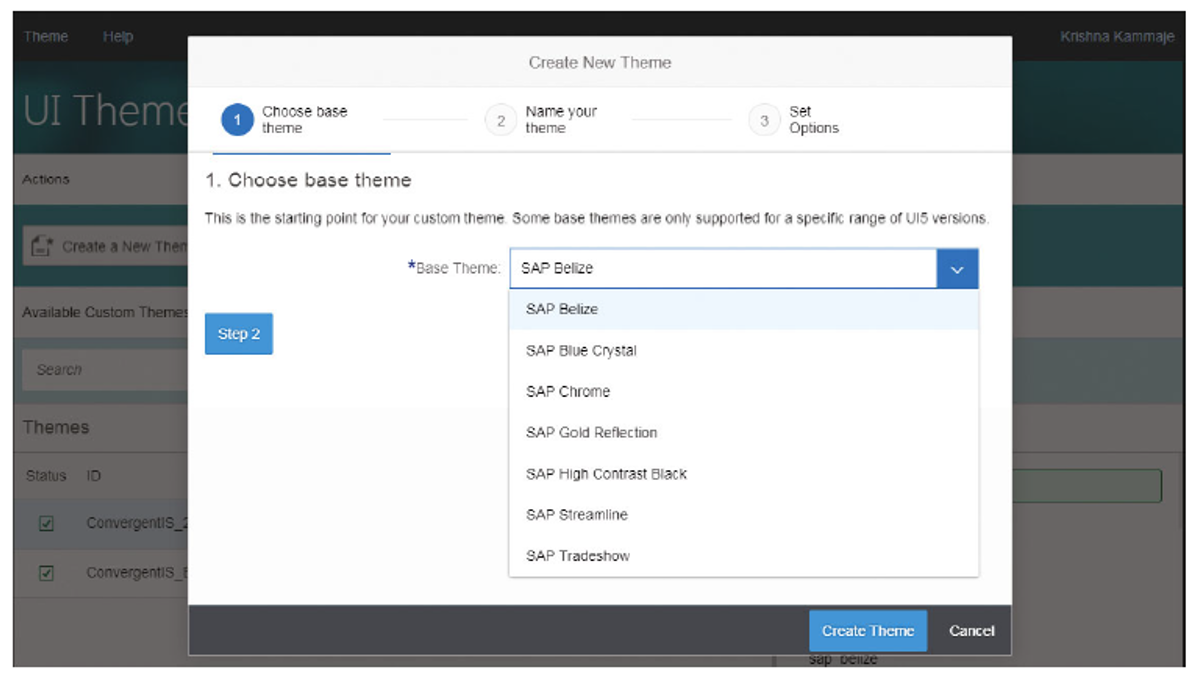
Task: Select SAP Streamline in the dropdown
Action: pyautogui.click(x=576, y=514)
